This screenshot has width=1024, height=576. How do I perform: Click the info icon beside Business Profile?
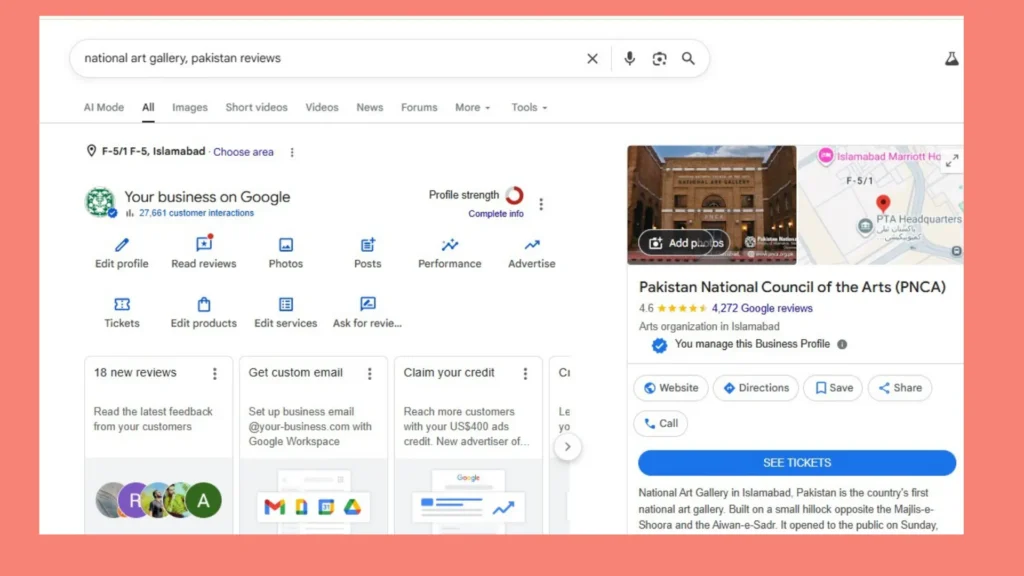tap(842, 344)
